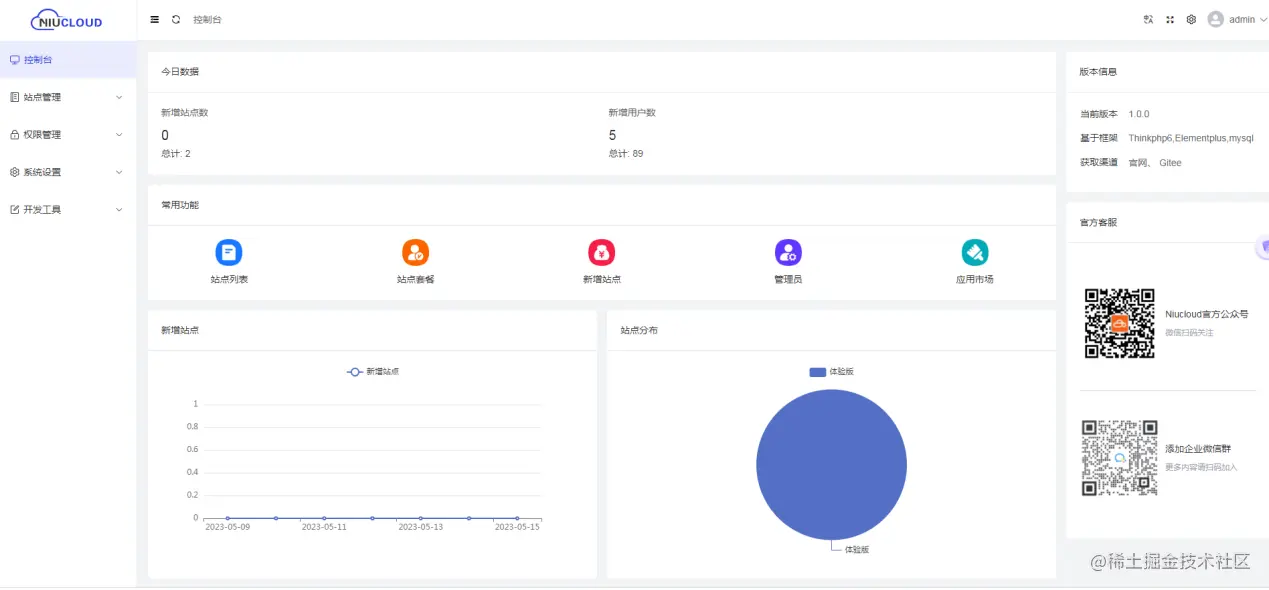Open the blue 站点列表 shortcut icon

[x=229, y=252]
